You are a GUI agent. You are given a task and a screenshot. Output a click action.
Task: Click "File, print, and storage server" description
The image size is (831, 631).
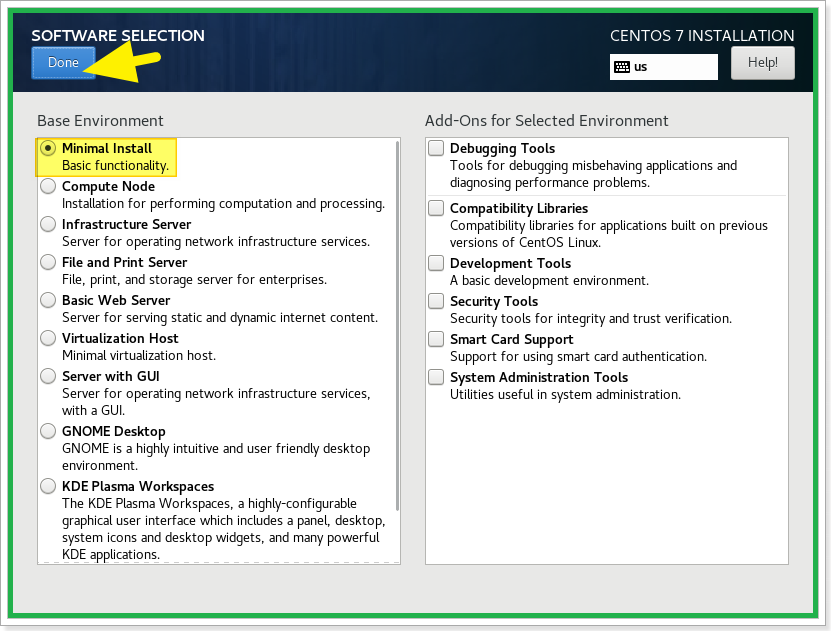tap(194, 280)
